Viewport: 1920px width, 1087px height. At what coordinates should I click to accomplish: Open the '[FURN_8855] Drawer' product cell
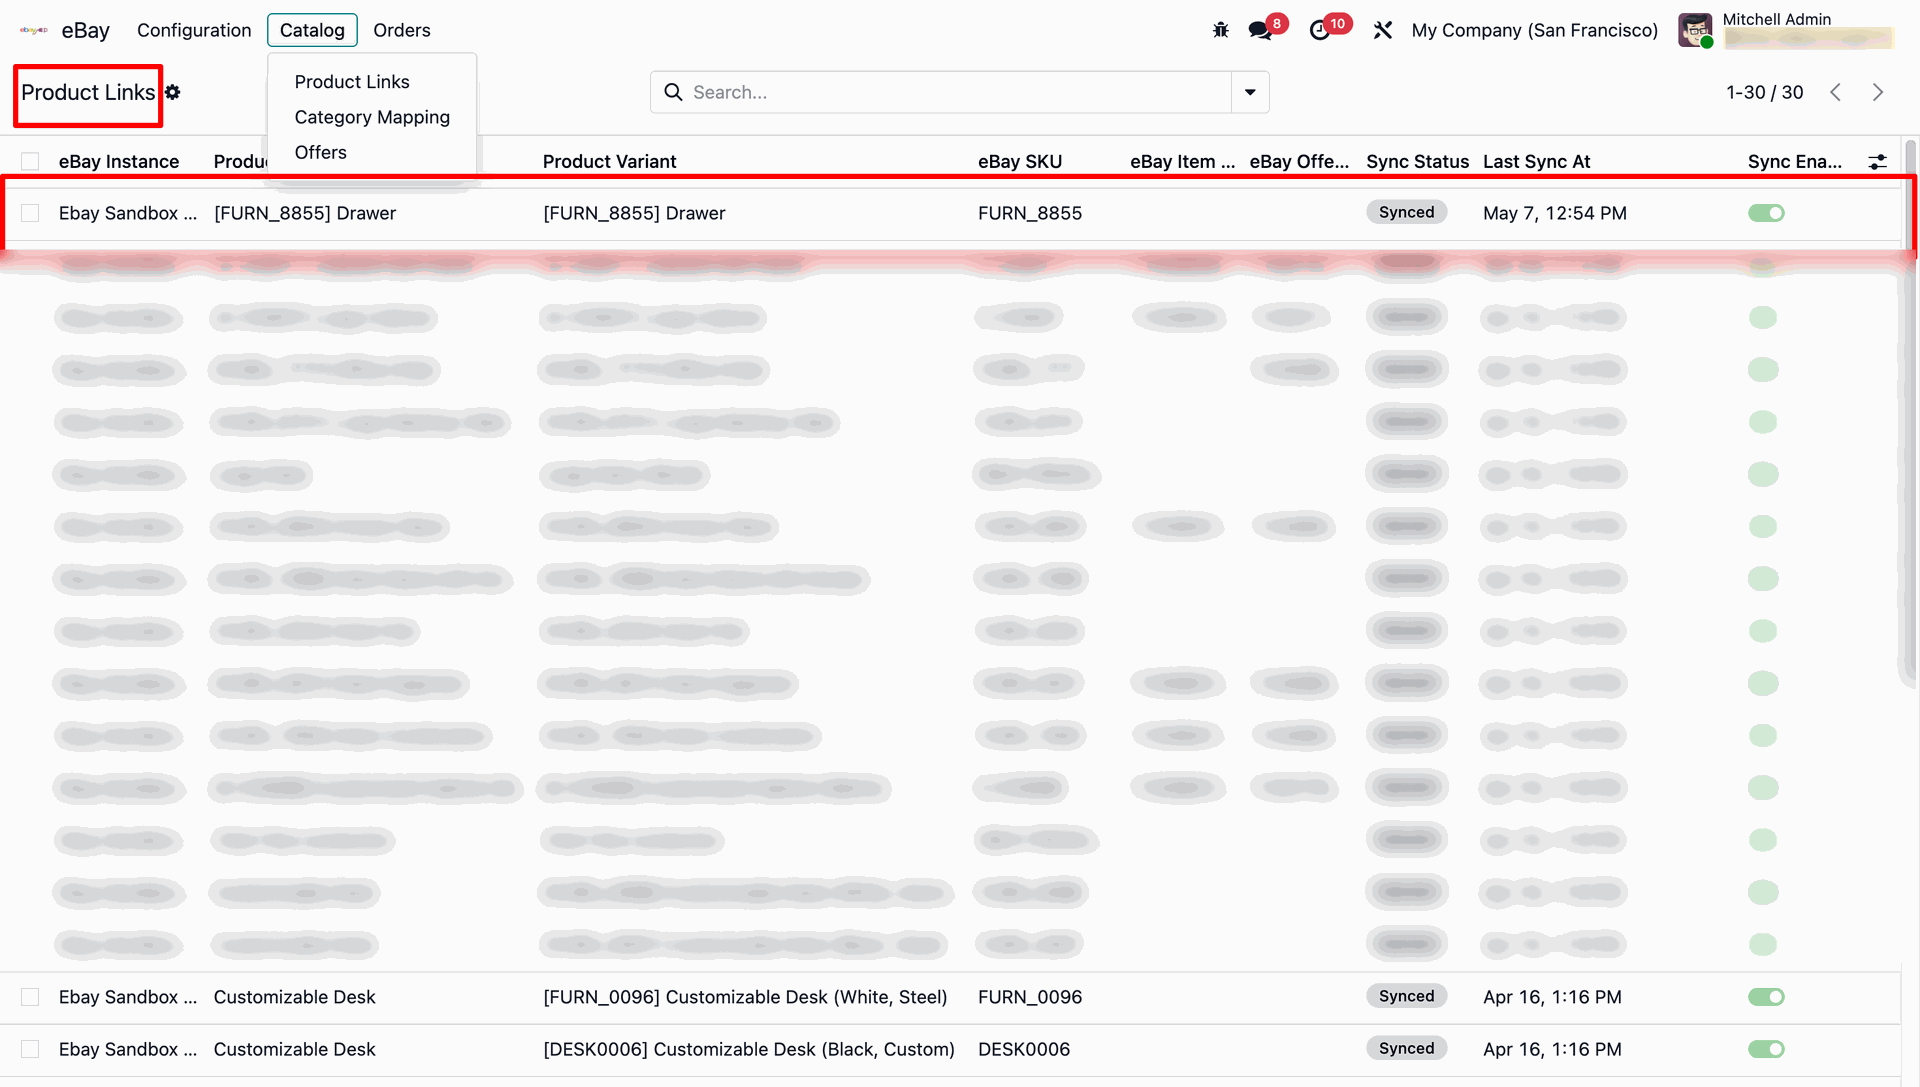click(x=305, y=213)
